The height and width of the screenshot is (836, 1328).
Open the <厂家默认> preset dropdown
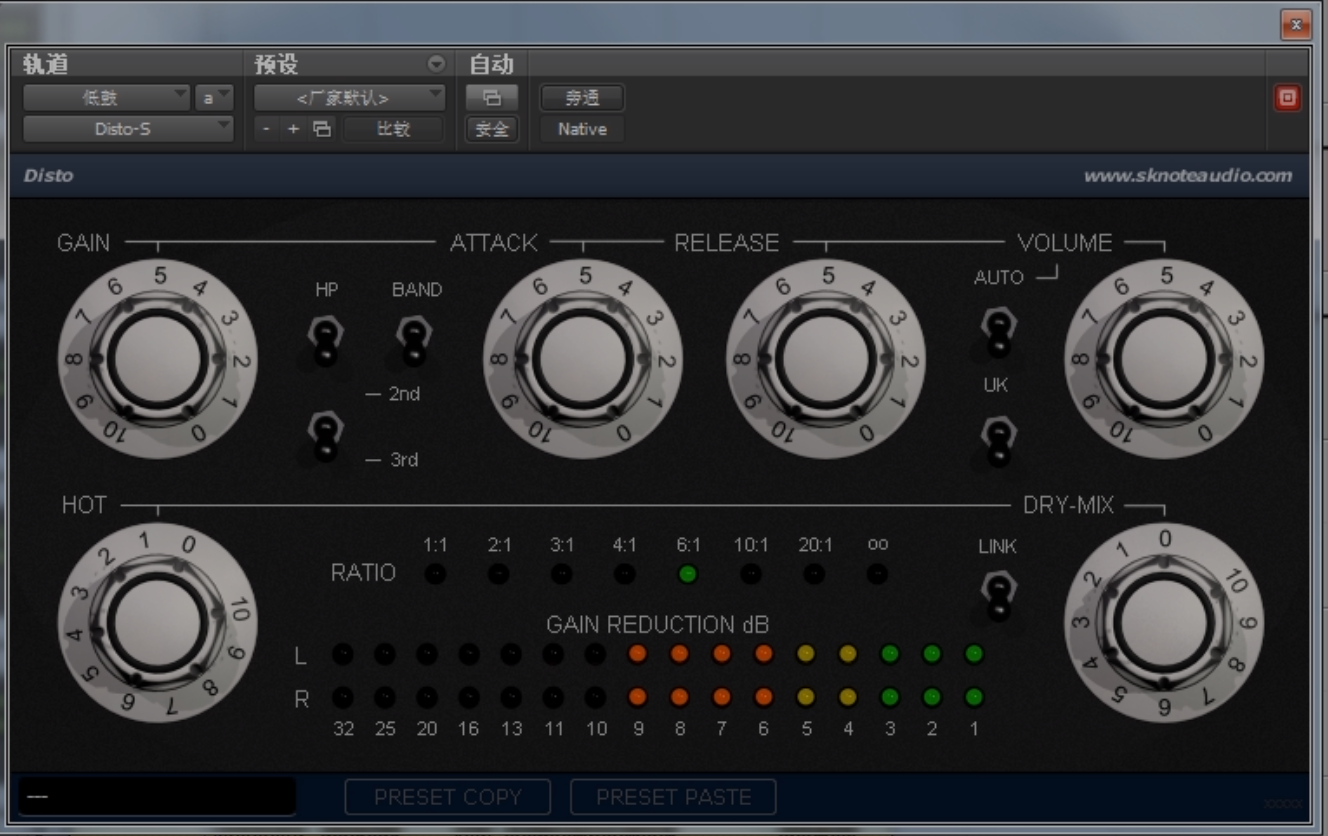pos(349,98)
